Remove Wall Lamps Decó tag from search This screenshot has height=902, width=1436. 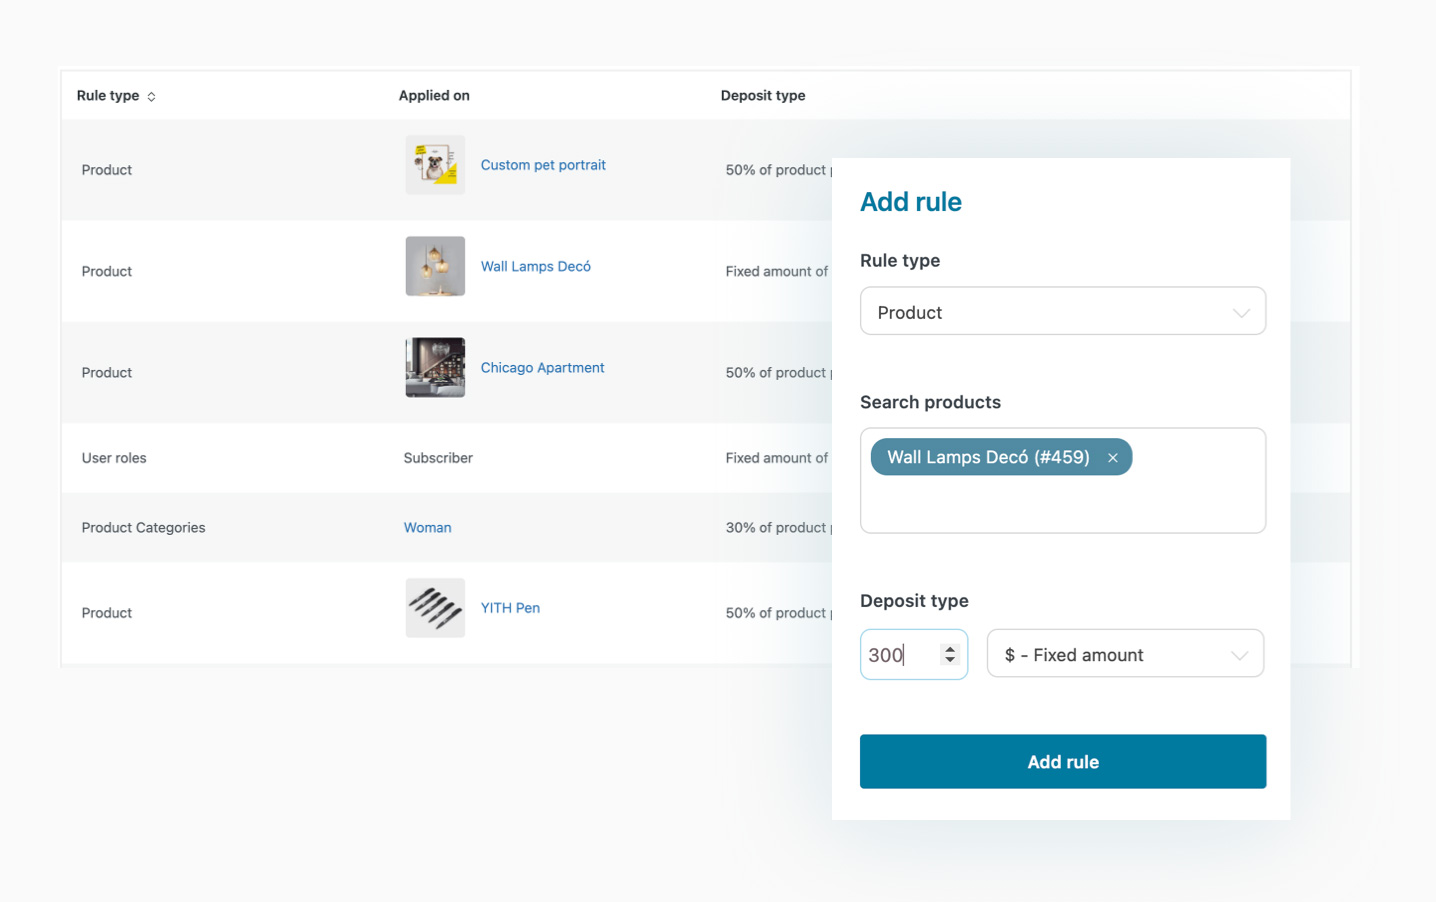(x=1112, y=458)
